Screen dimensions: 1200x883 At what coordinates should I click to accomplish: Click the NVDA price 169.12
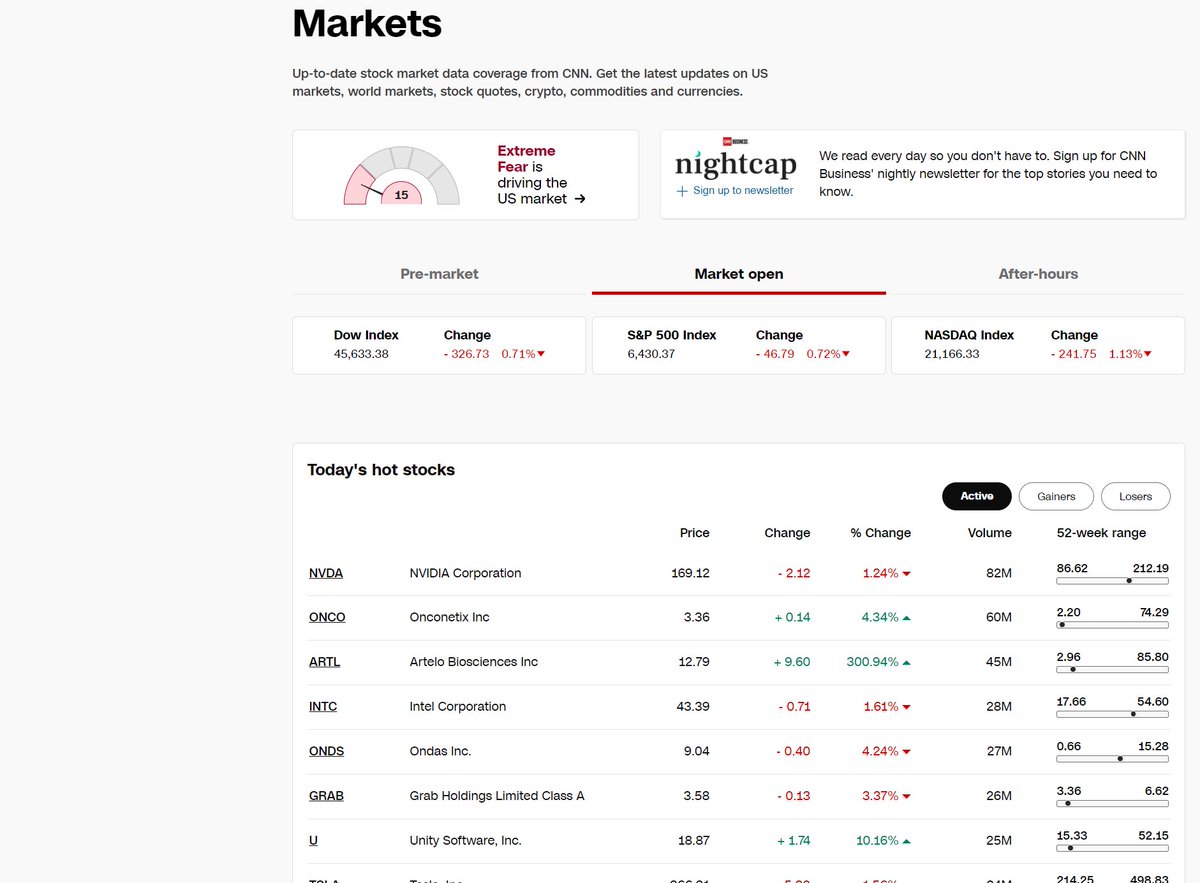click(691, 573)
